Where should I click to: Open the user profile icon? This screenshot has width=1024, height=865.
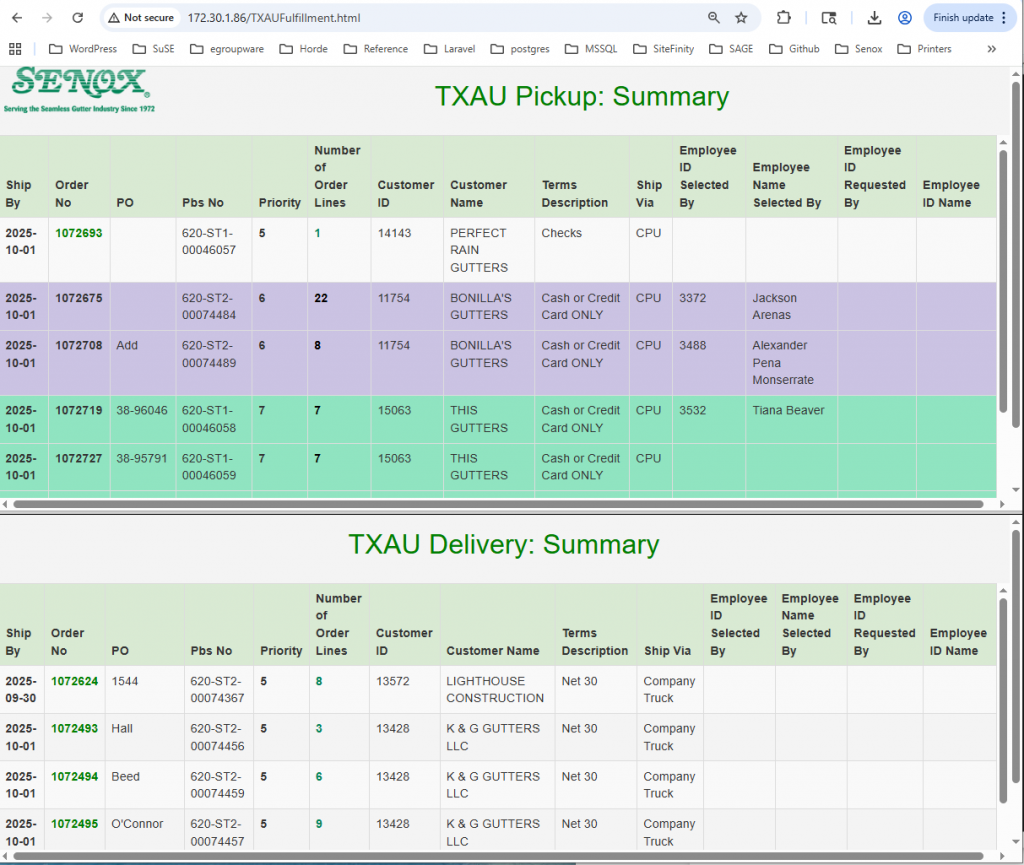(905, 18)
